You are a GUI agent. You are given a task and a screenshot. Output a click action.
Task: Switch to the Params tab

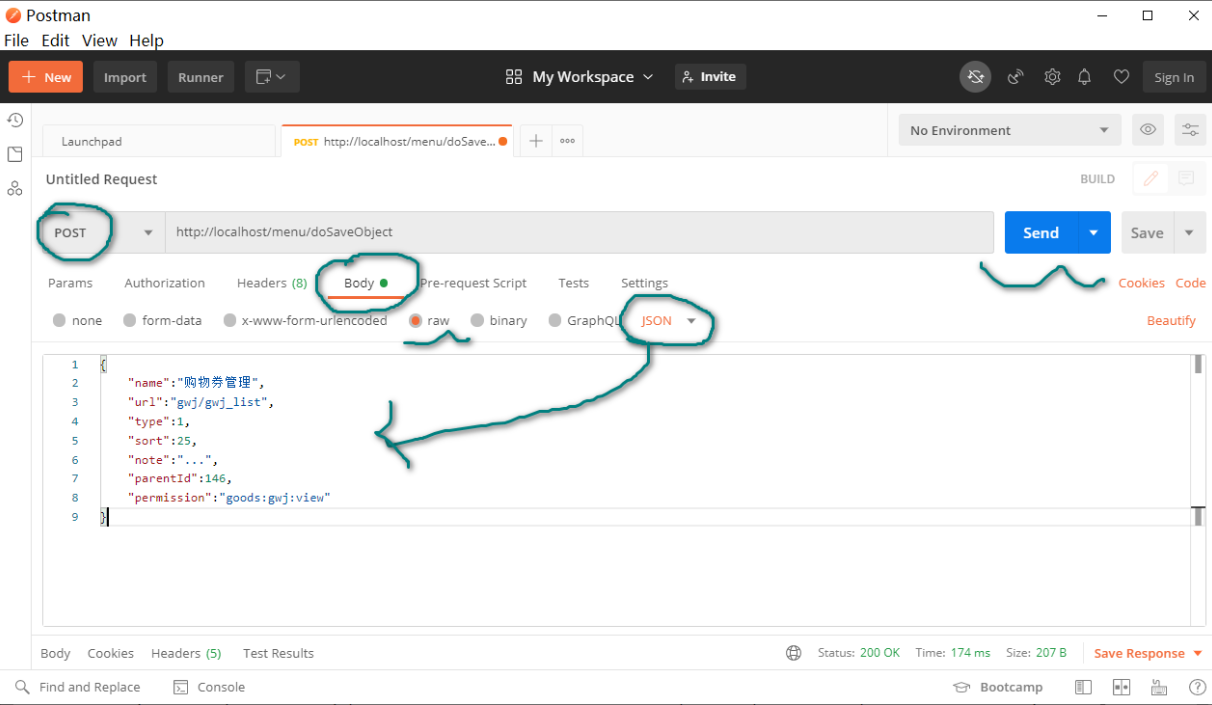(x=70, y=283)
